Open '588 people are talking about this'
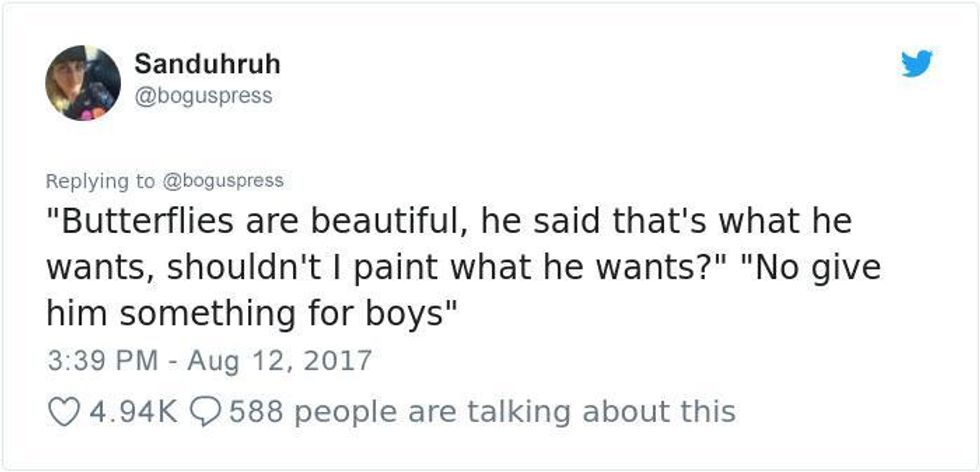 [482, 412]
